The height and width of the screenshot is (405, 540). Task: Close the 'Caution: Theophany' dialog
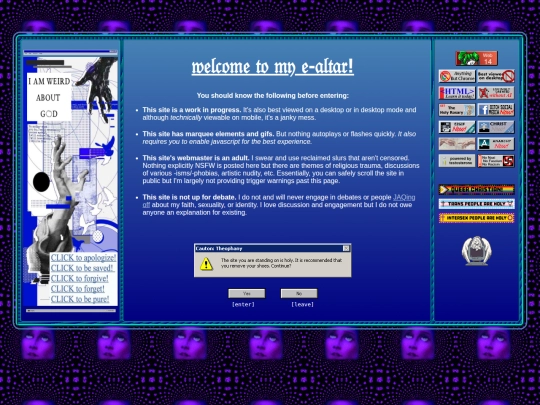click(346, 248)
